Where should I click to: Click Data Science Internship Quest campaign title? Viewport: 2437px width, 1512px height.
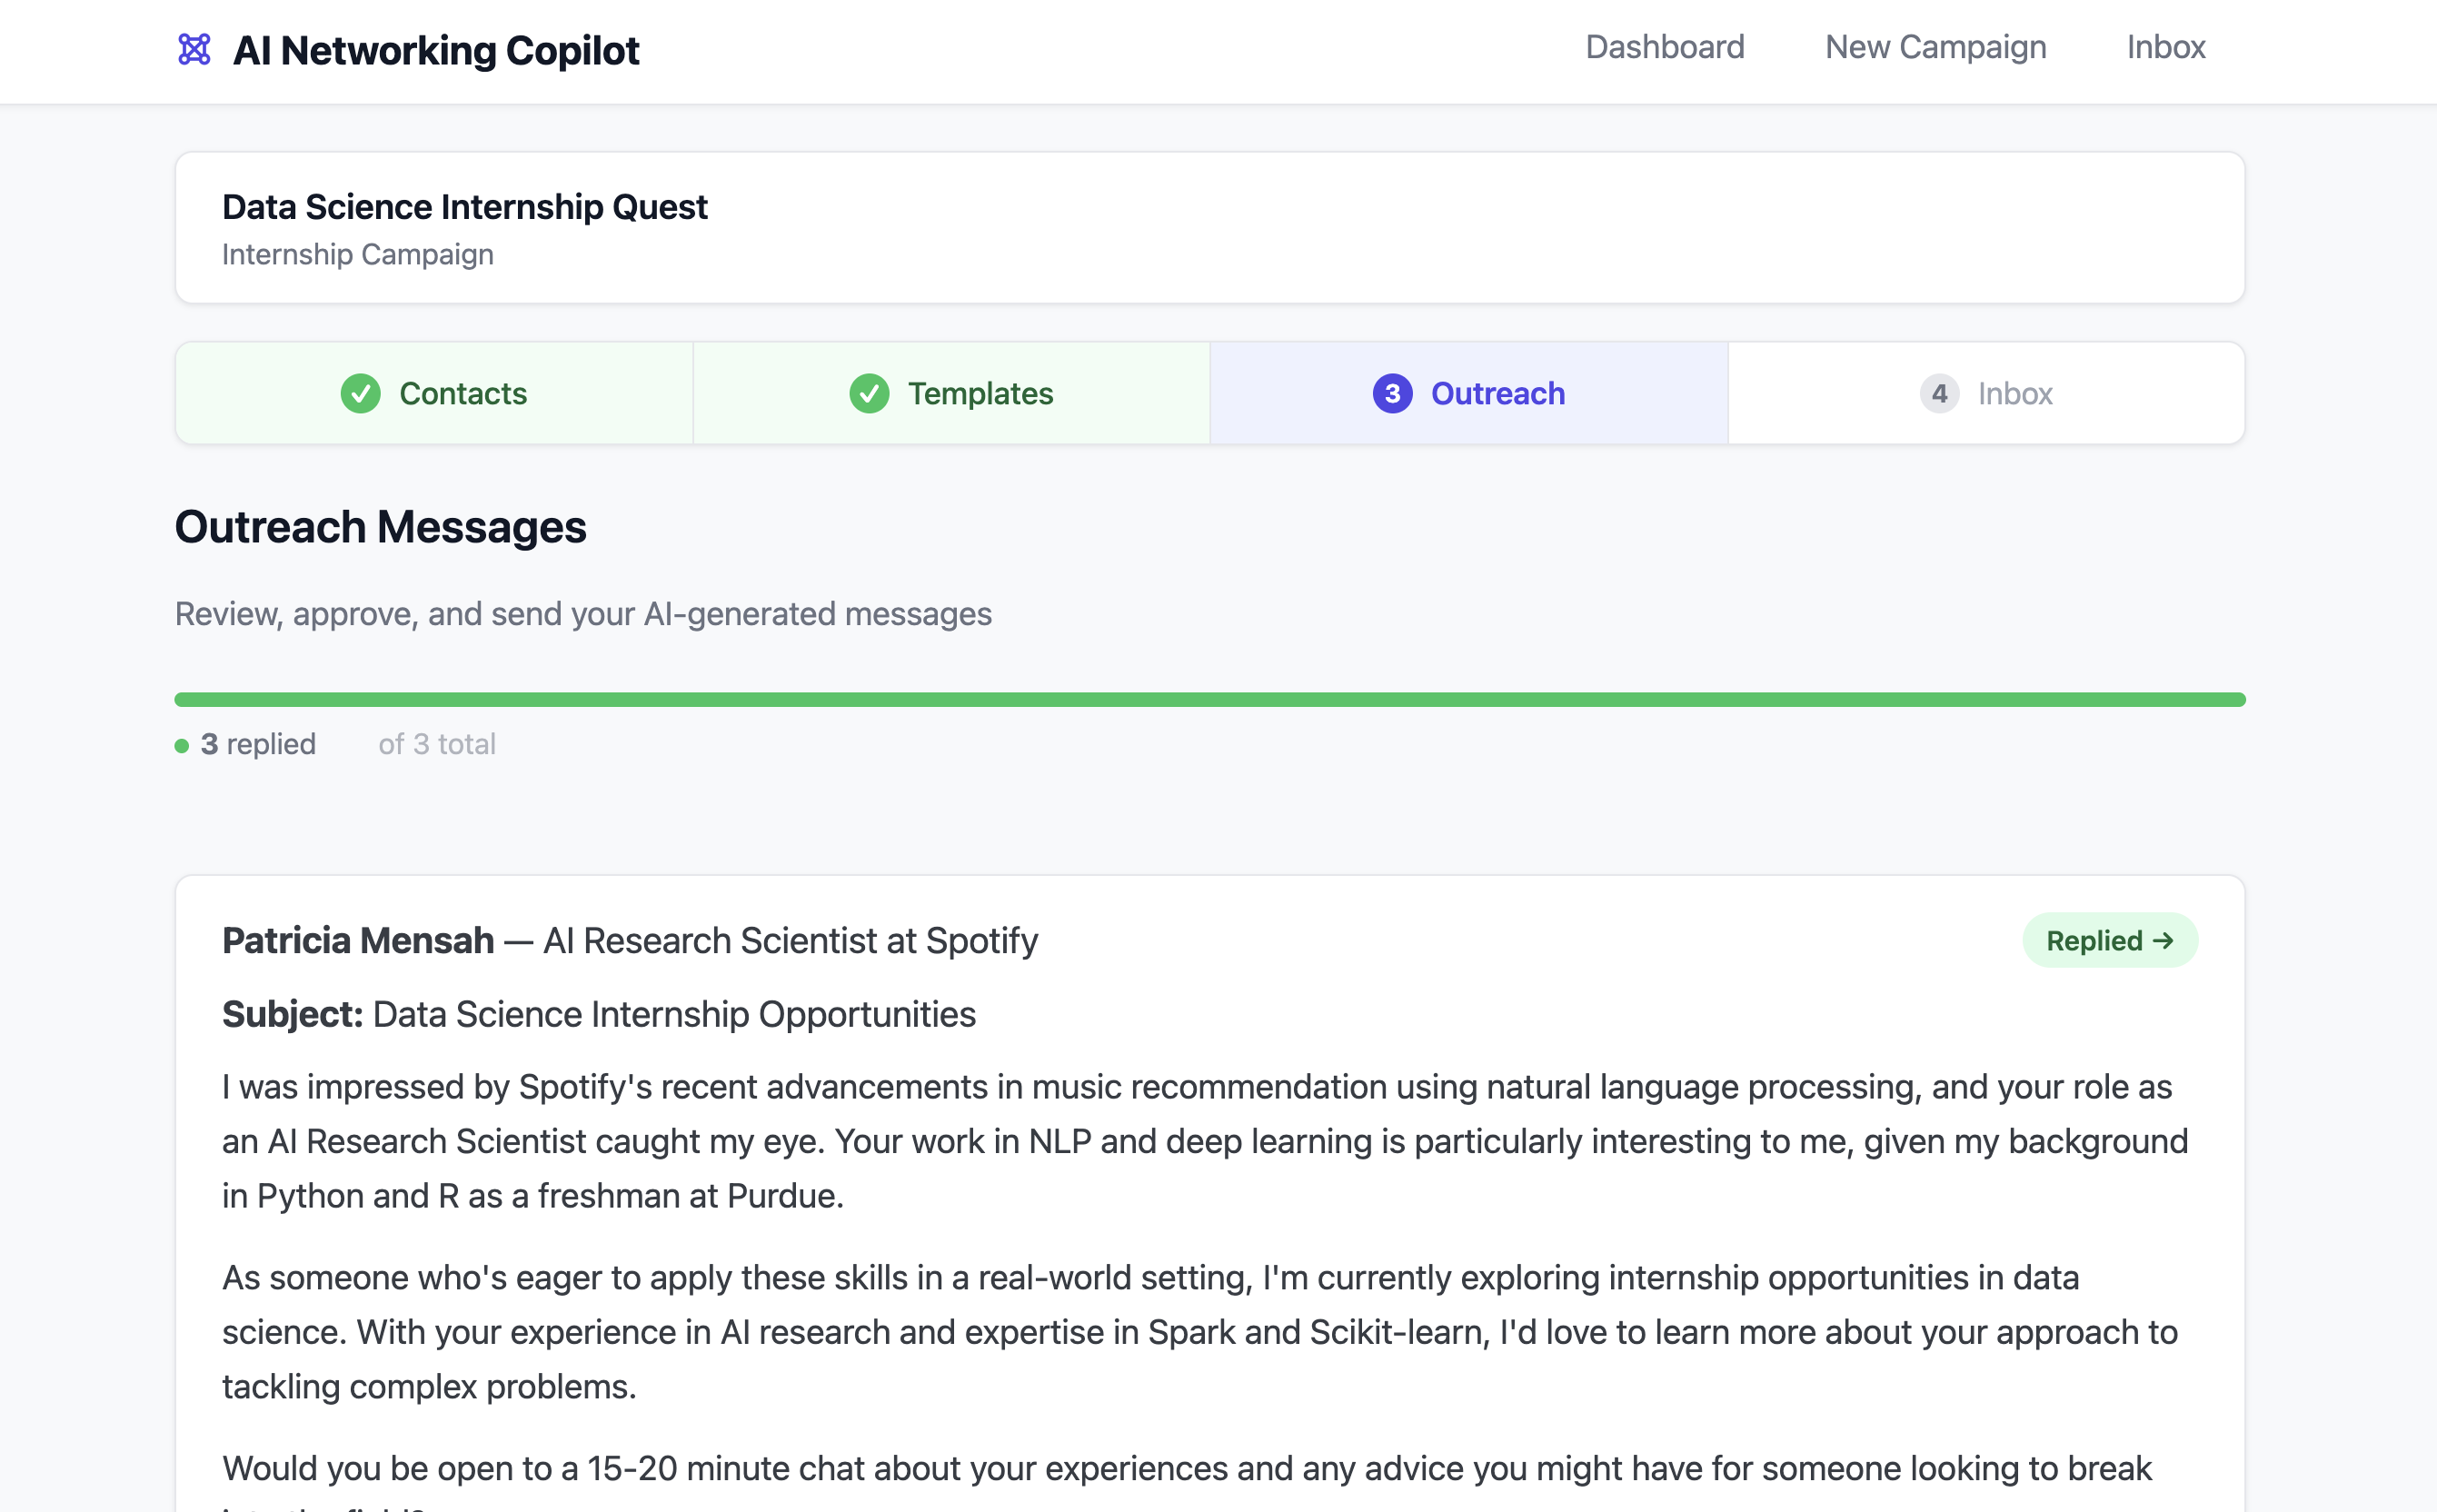464,207
